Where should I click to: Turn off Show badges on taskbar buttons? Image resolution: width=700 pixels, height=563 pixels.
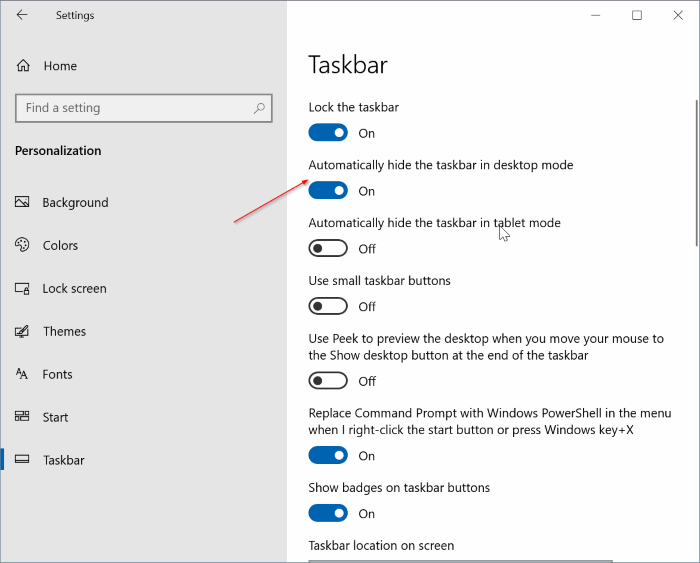pos(328,513)
